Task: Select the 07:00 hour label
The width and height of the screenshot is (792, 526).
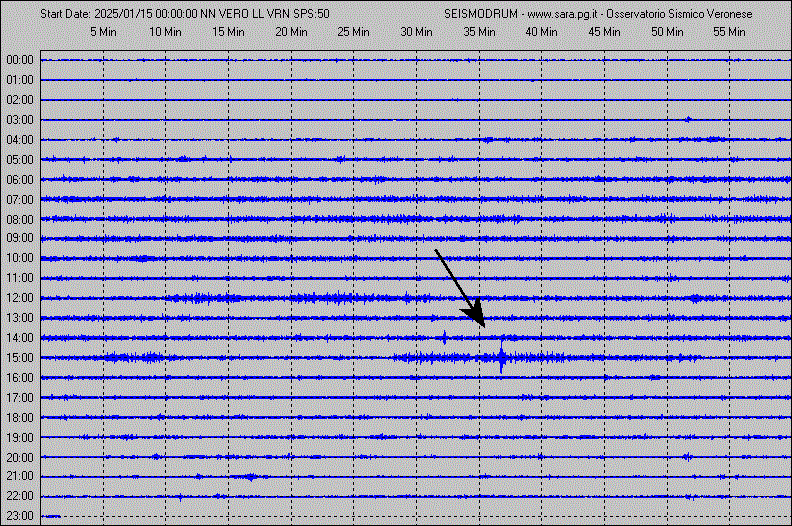Action: pos(20,200)
